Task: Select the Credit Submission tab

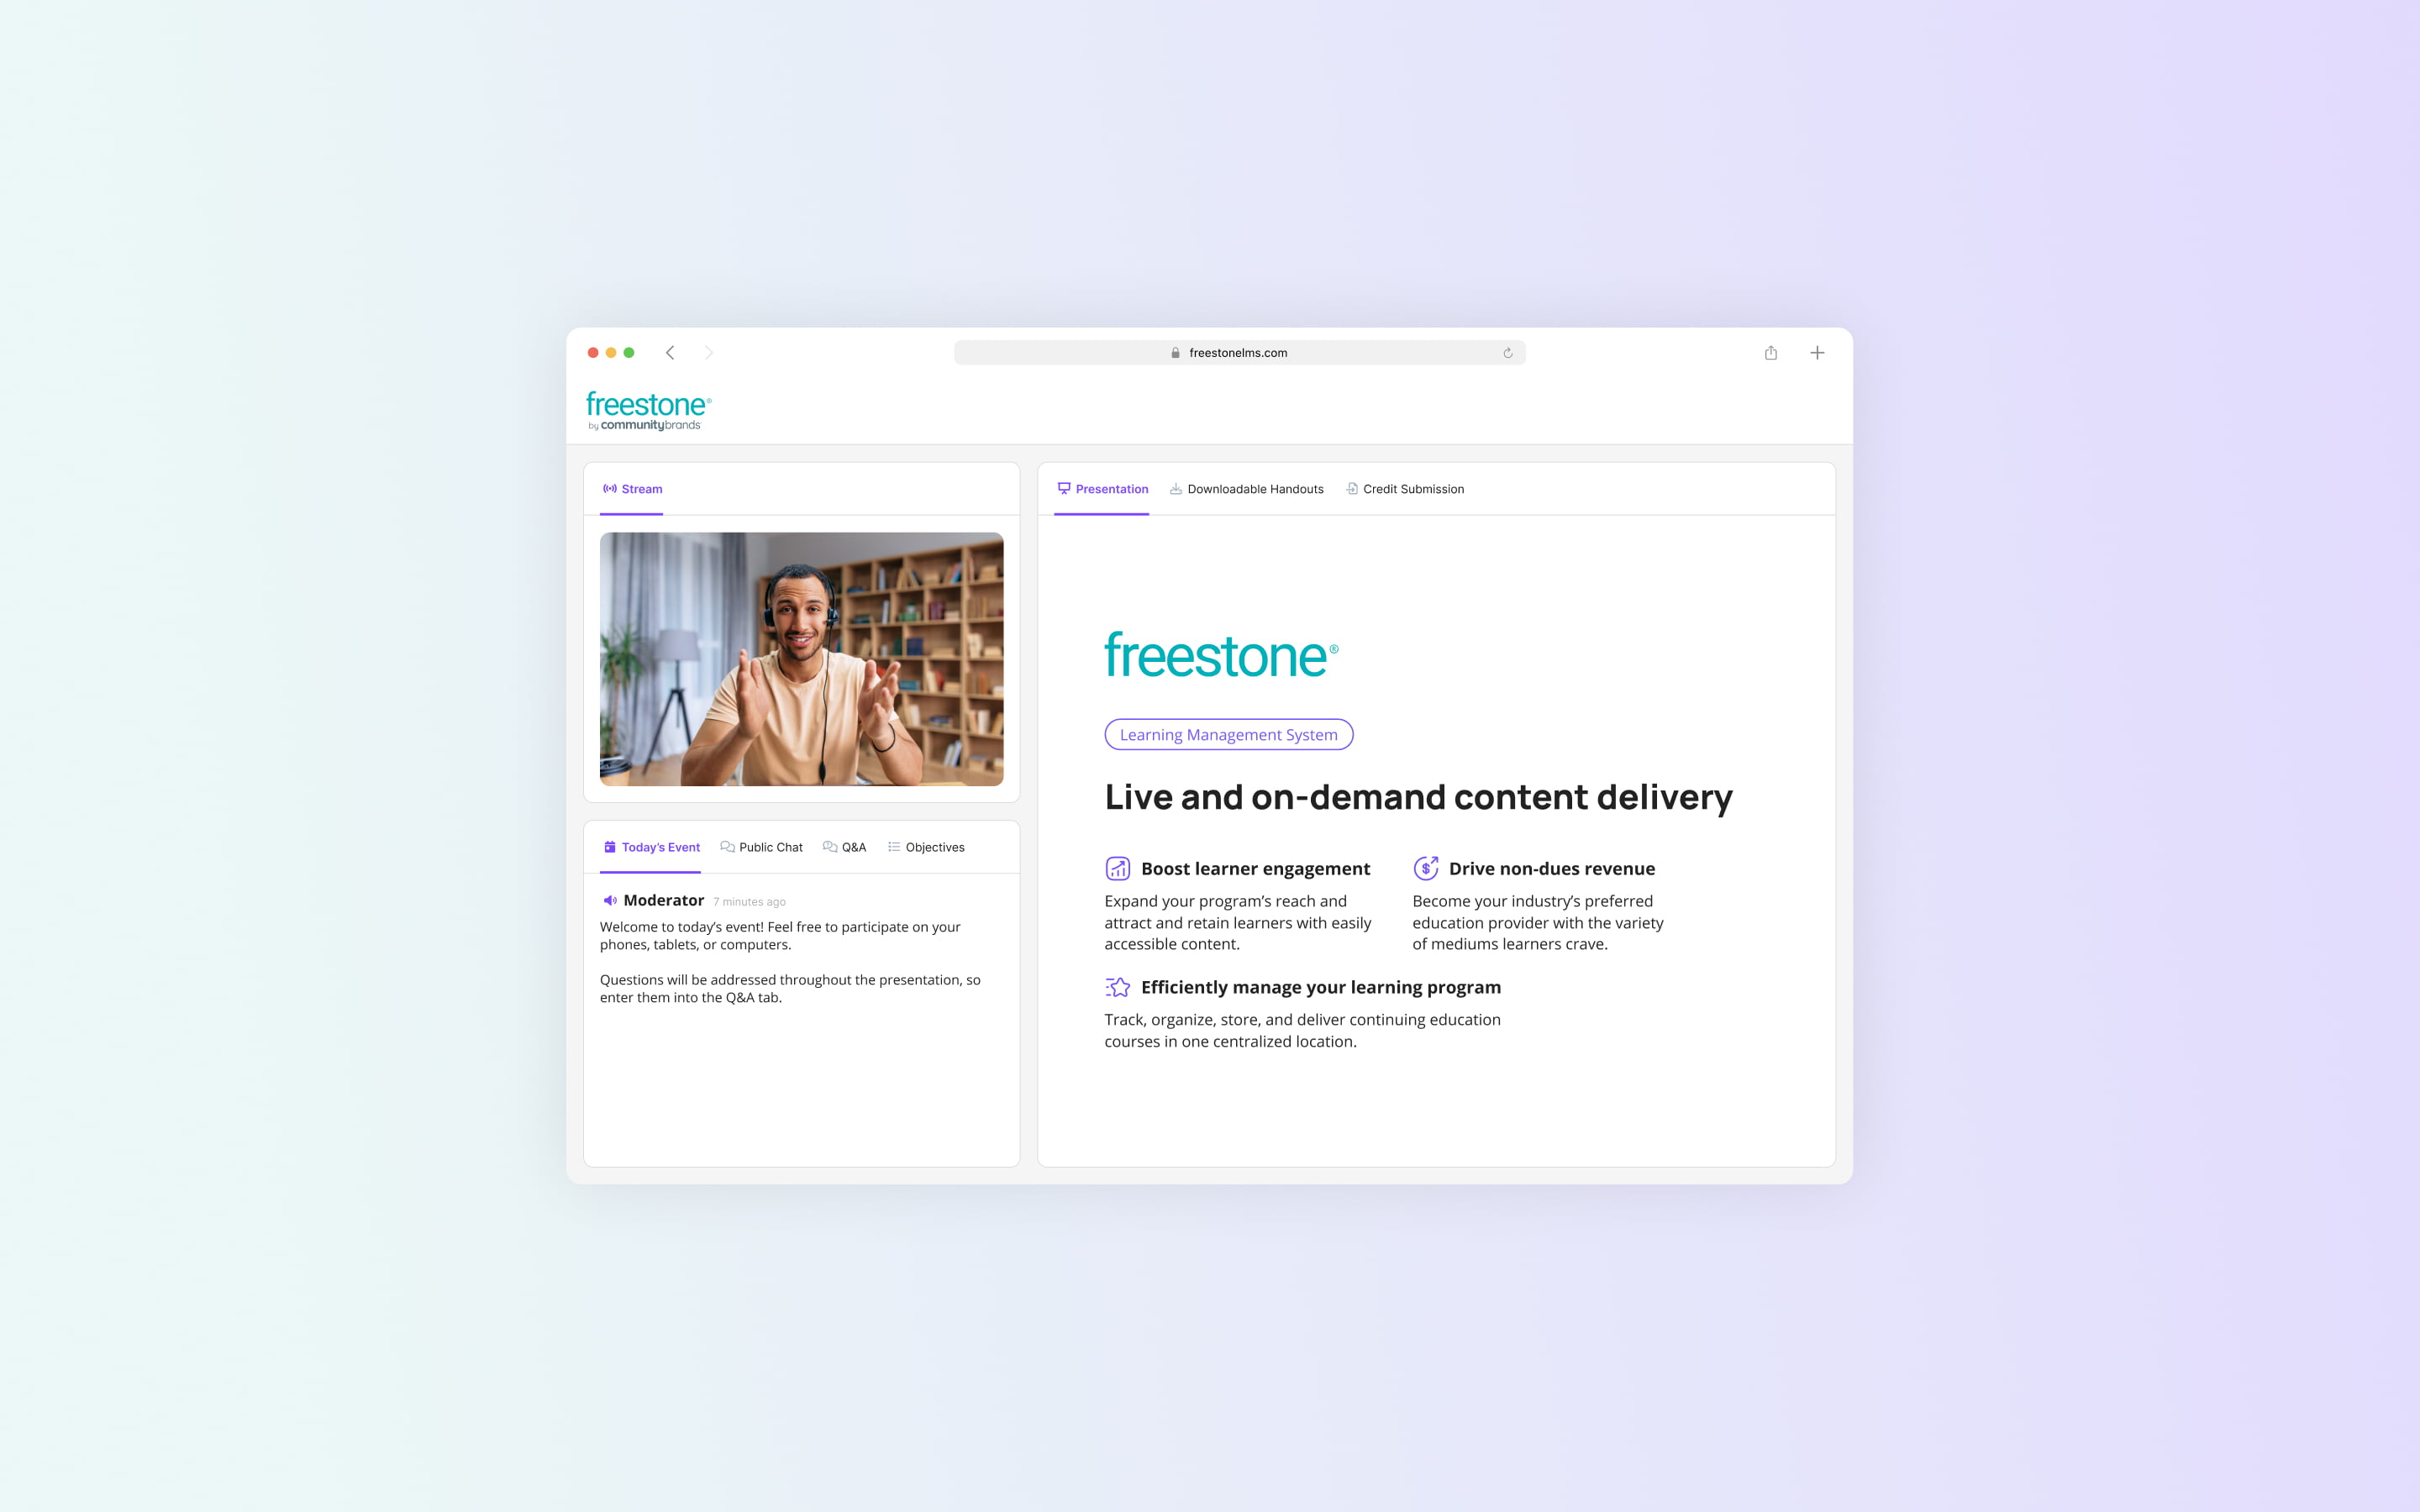Action: coord(1406,488)
